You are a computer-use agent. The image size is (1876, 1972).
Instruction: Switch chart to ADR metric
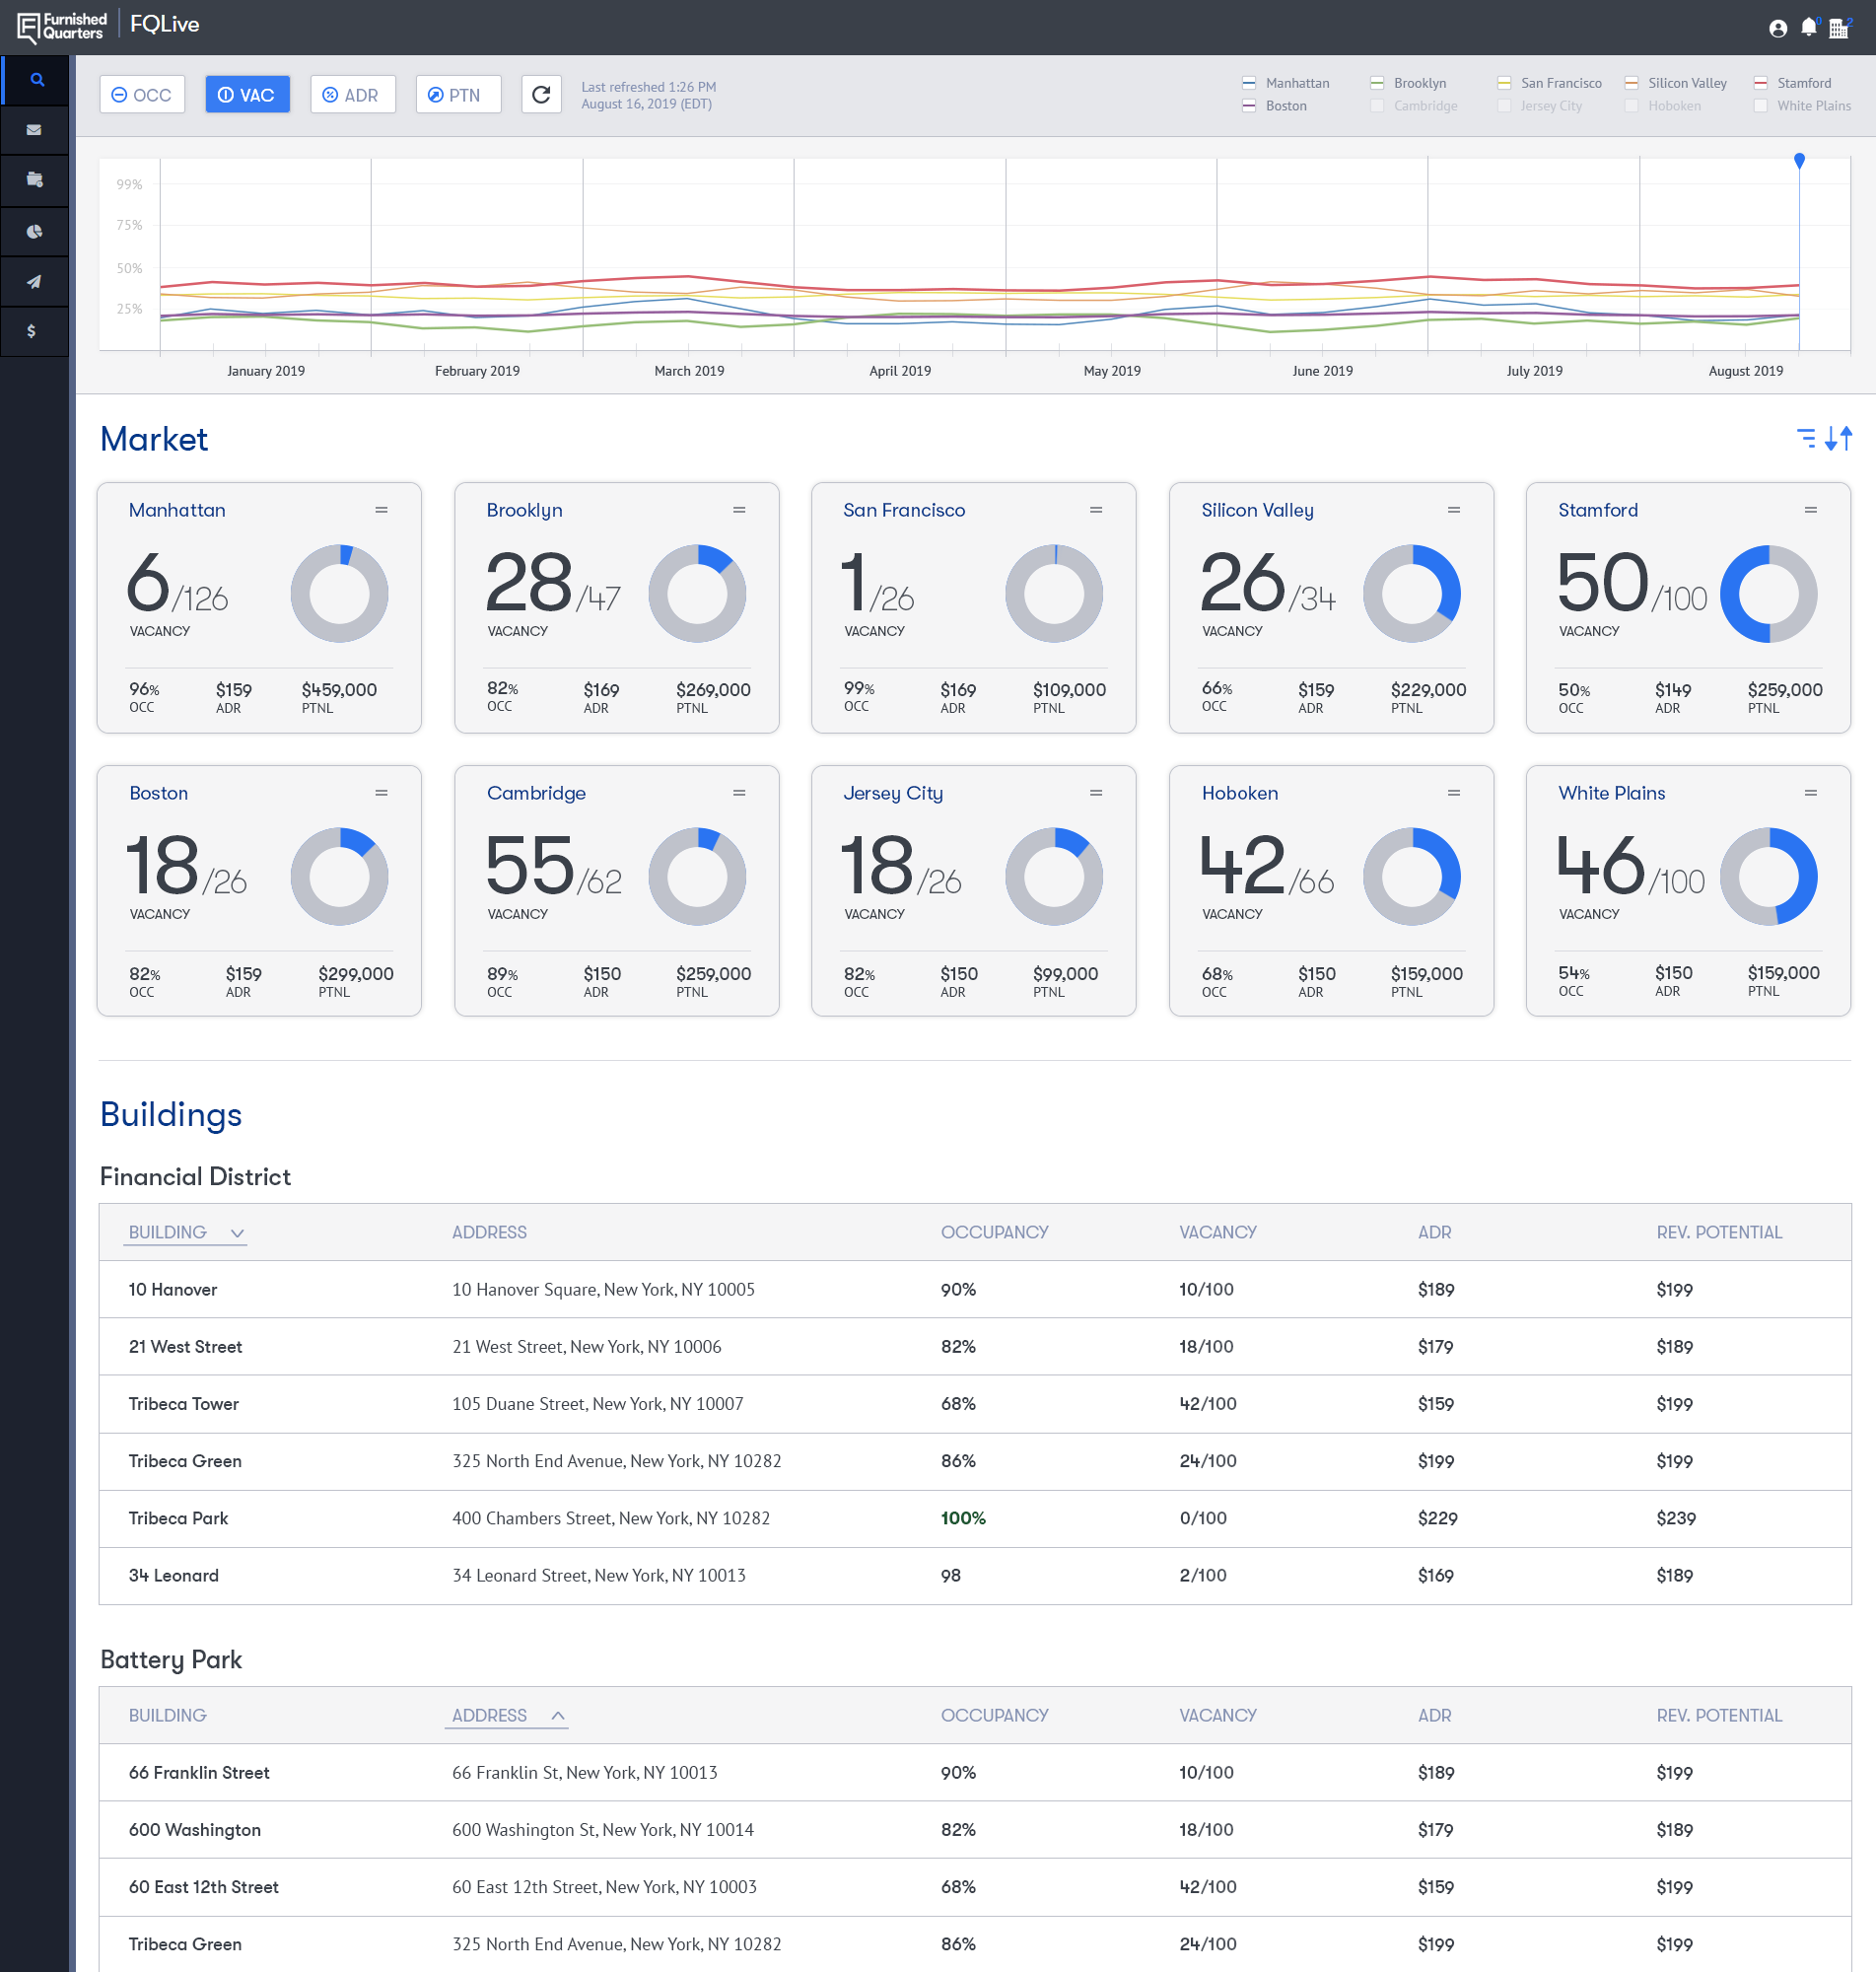pos(353,95)
